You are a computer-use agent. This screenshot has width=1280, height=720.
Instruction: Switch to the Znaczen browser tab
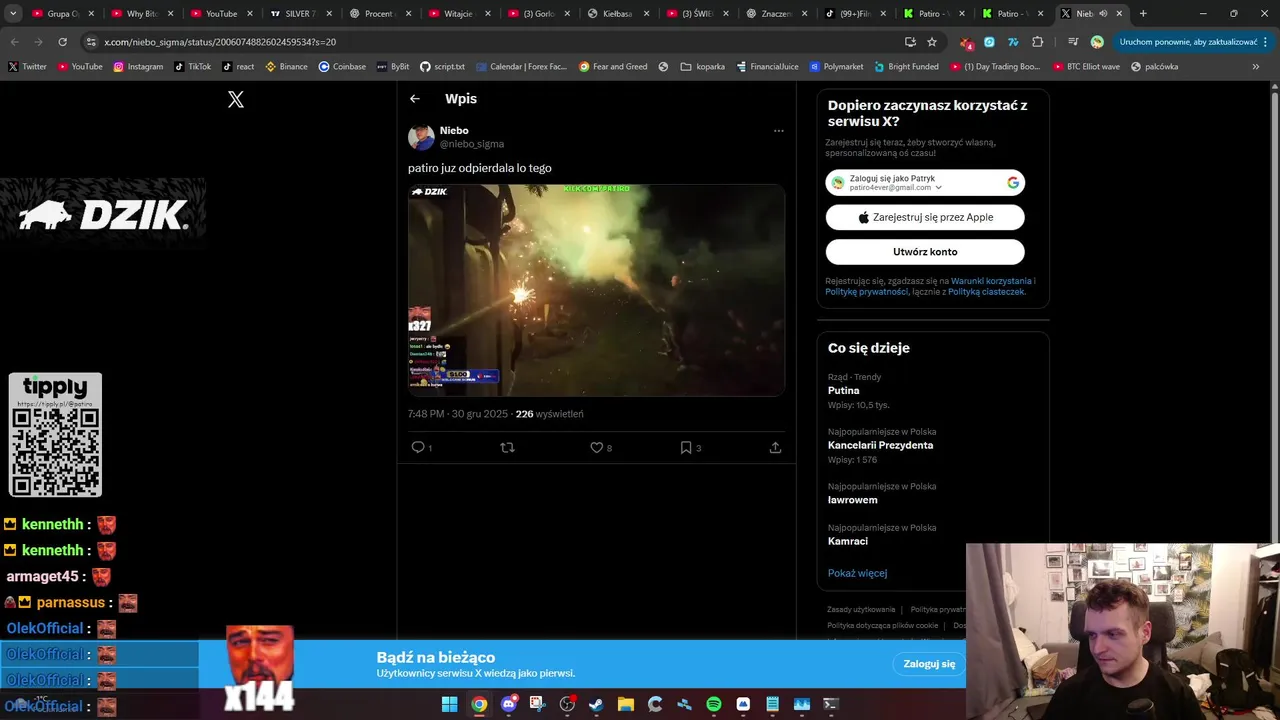[775, 14]
